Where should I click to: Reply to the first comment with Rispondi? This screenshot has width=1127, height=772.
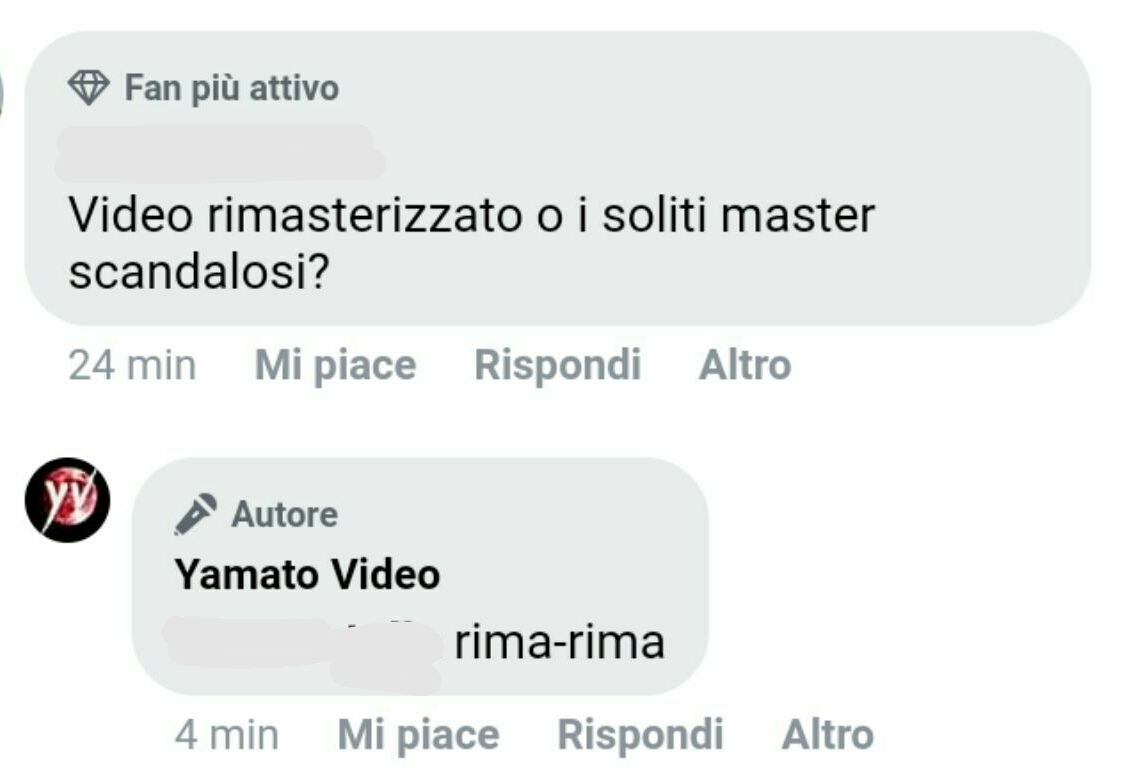(x=557, y=364)
